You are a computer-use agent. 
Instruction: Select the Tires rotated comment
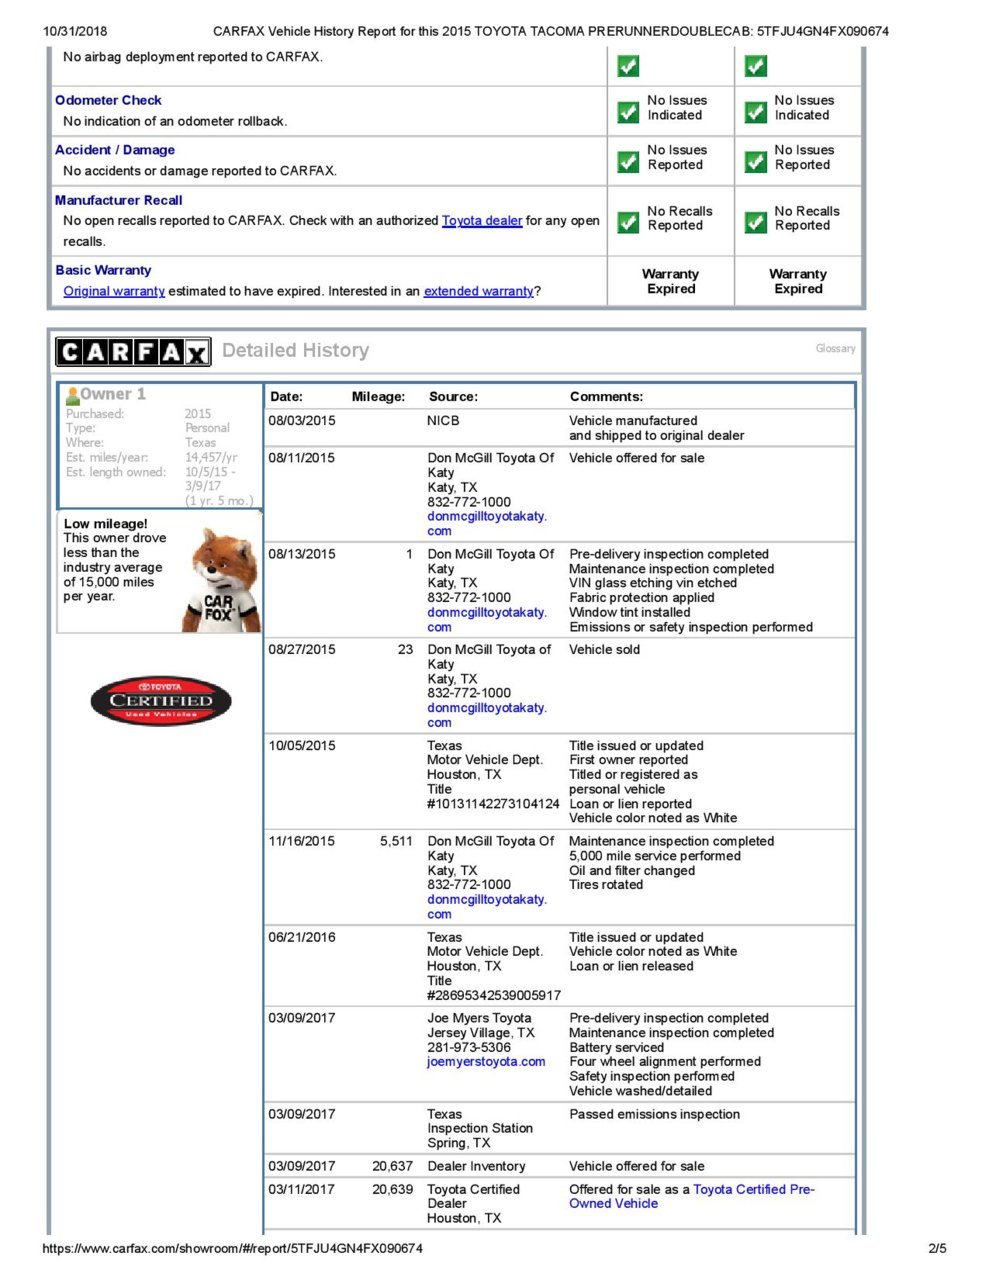pyautogui.click(x=606, y=885)
